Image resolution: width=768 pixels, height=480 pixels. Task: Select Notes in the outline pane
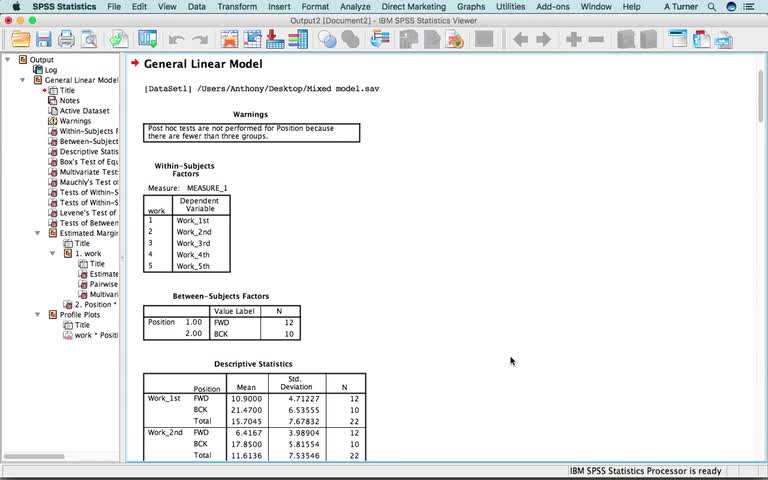click(x=70, y=100)
